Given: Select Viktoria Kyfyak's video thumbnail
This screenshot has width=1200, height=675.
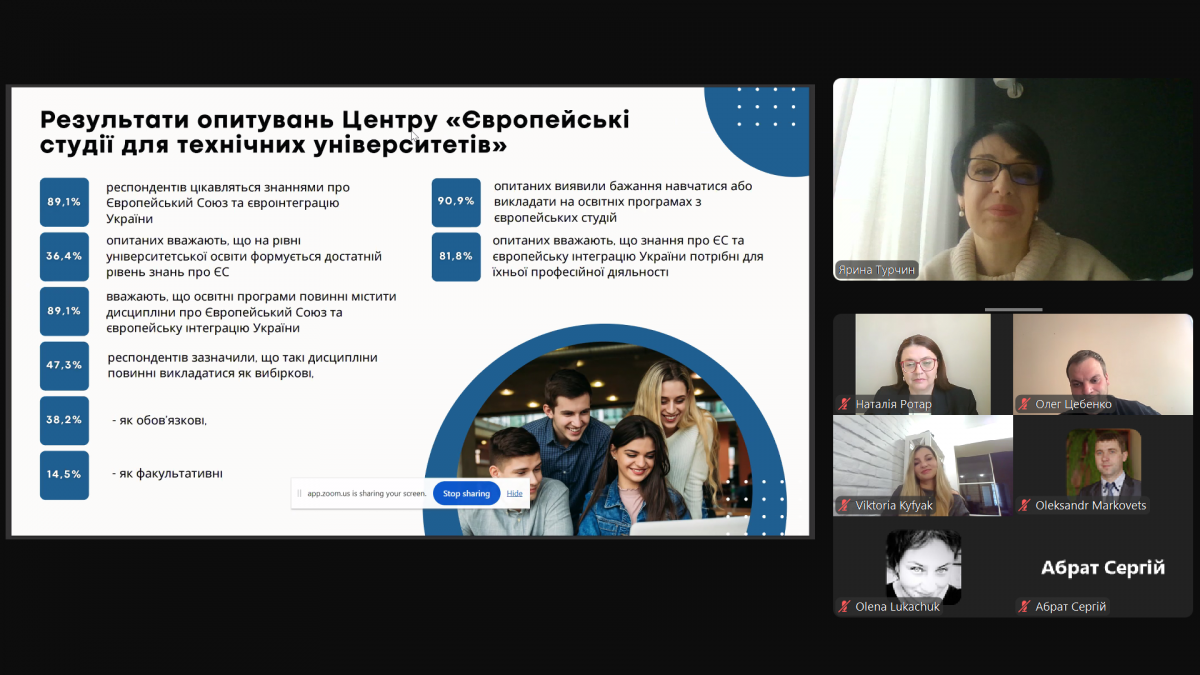Looking at the screenshot, I should pos(921,465).
